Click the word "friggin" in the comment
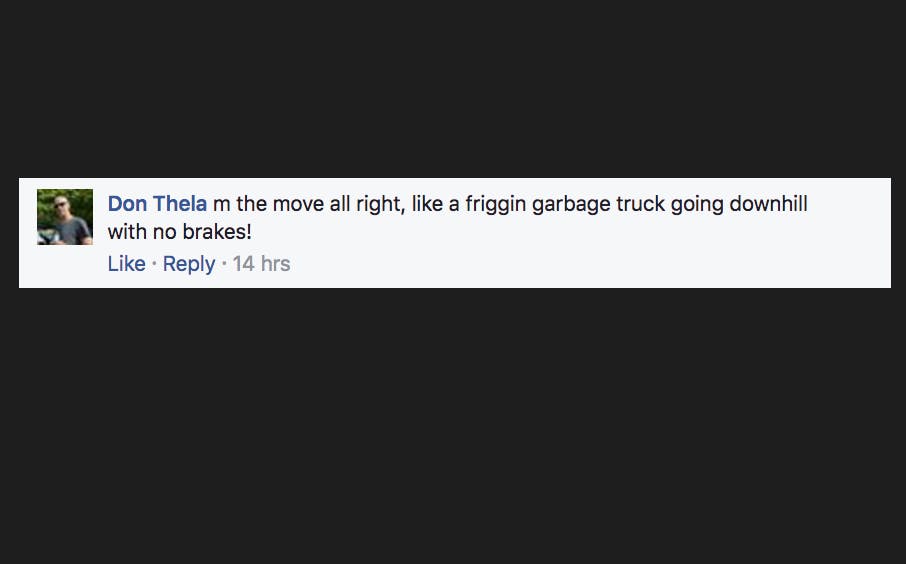 click(x=496, y=204)
